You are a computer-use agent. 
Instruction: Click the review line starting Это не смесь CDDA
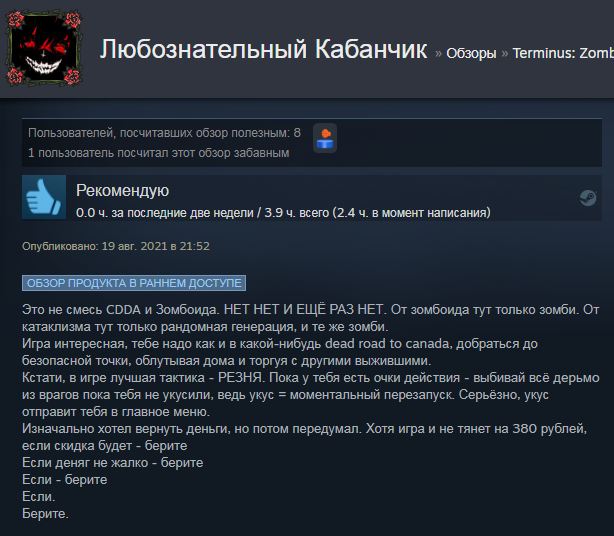[x=311, y=310]
